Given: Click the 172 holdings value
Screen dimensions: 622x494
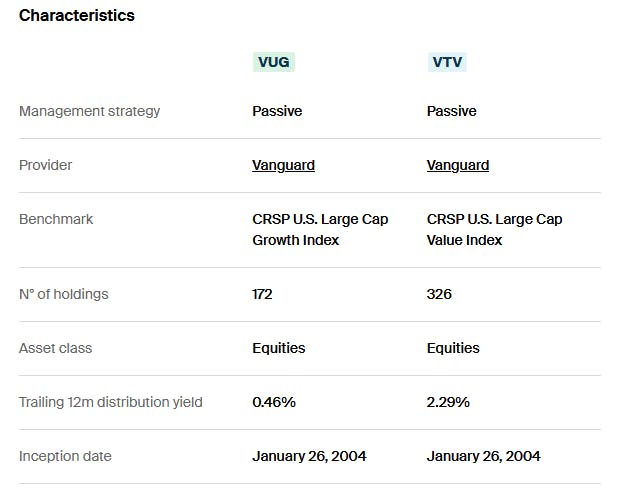Looking at the screenshot, I should click(262, 294).
